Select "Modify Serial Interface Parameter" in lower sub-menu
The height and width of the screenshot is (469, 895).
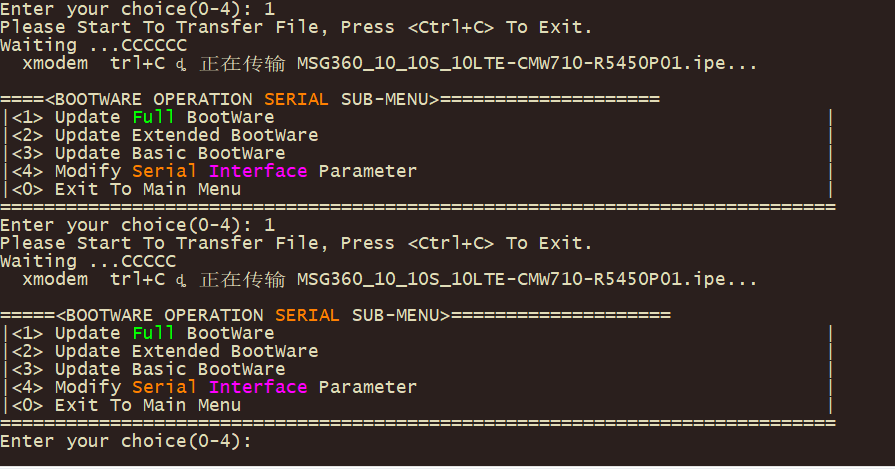tap(235, 387)
